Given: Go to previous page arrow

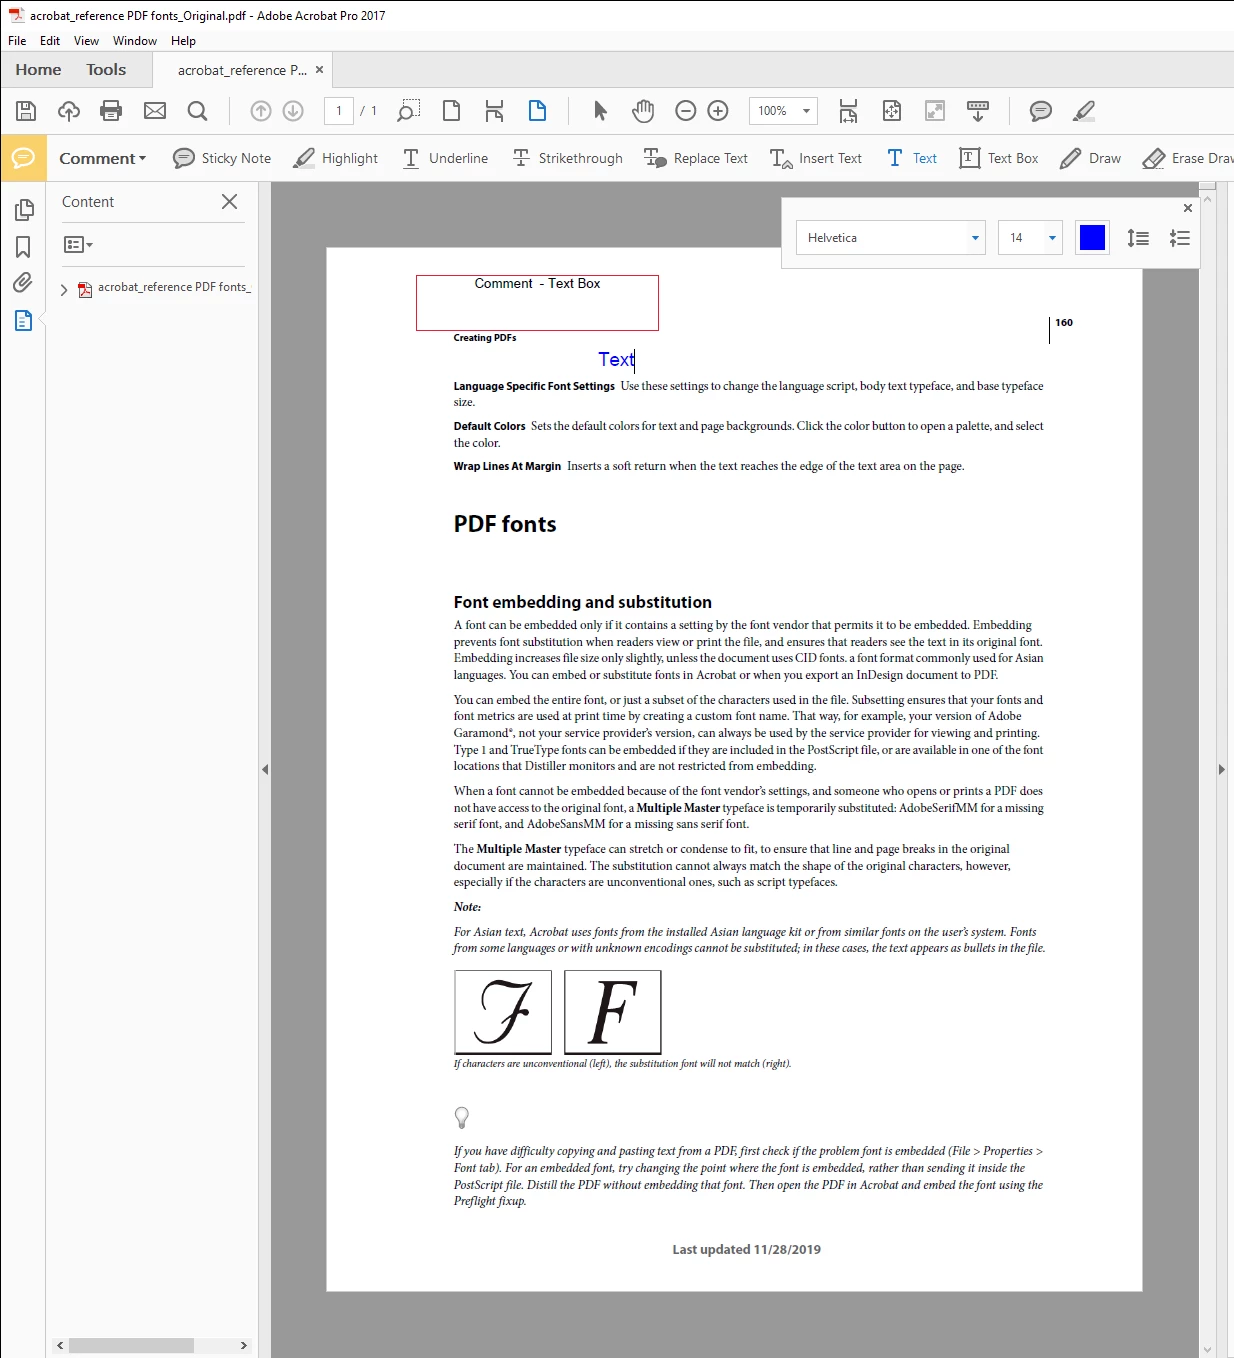Looking at the screenshot, I should [261, 111].
